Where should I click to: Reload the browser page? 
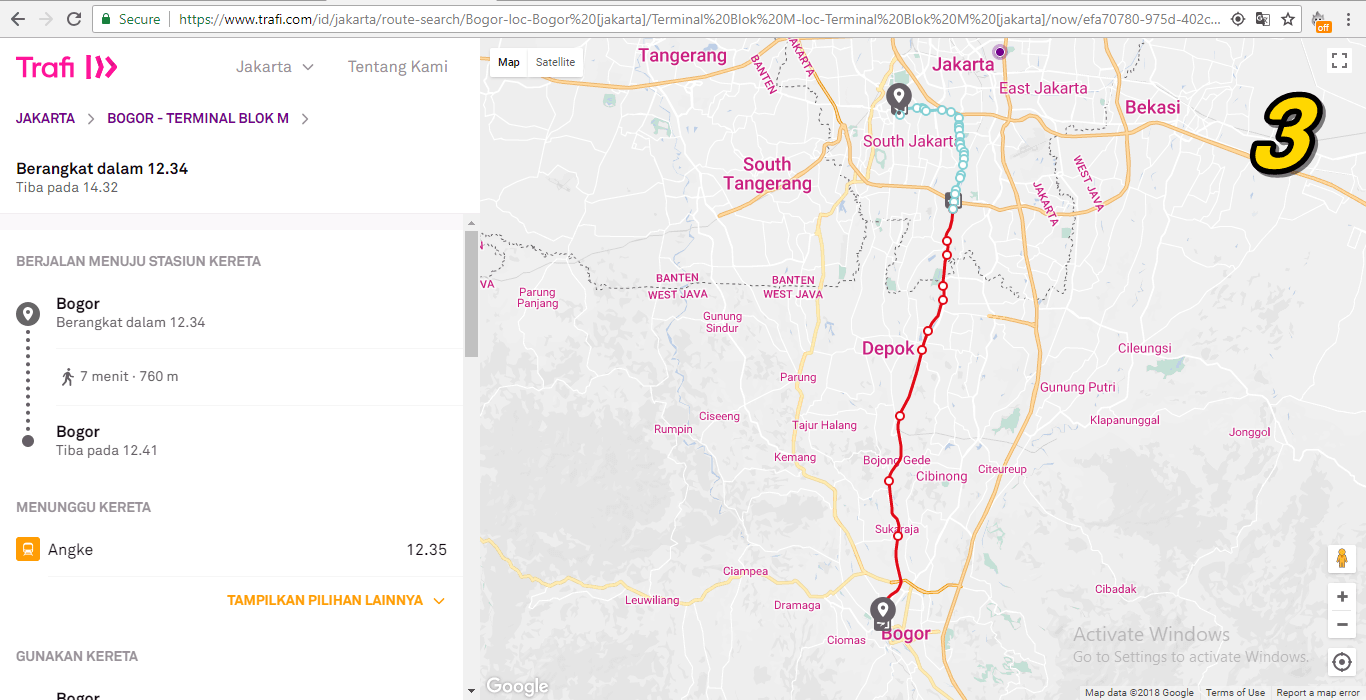74,19
